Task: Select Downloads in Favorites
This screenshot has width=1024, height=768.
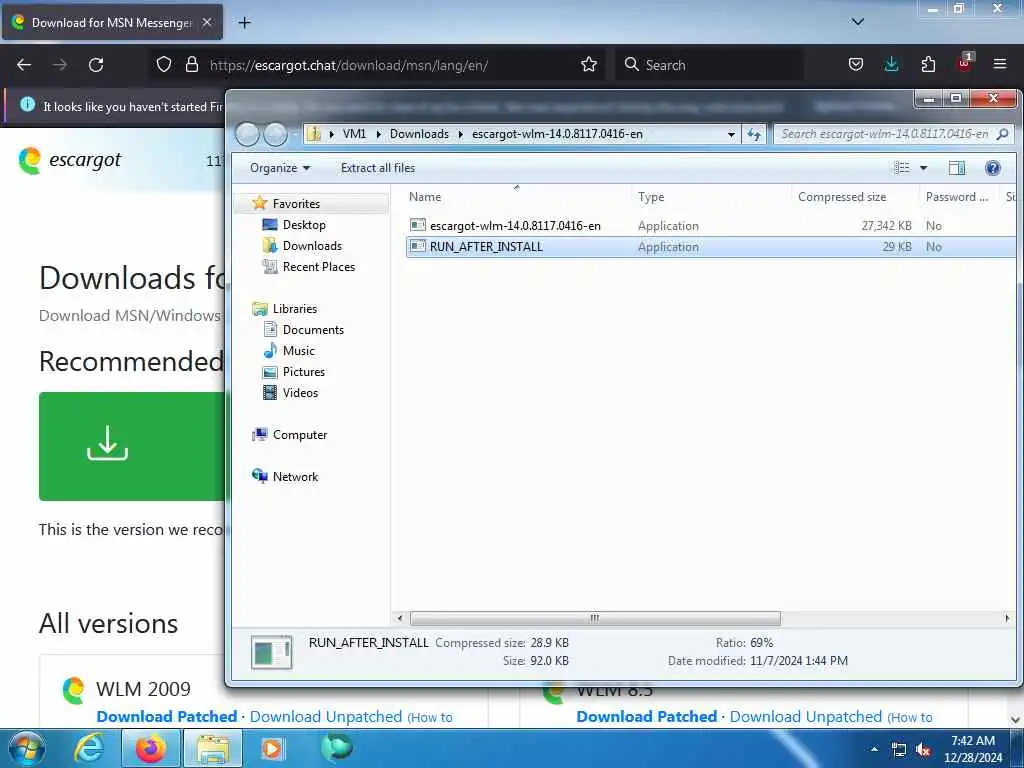Action: [x=312, y=246]
